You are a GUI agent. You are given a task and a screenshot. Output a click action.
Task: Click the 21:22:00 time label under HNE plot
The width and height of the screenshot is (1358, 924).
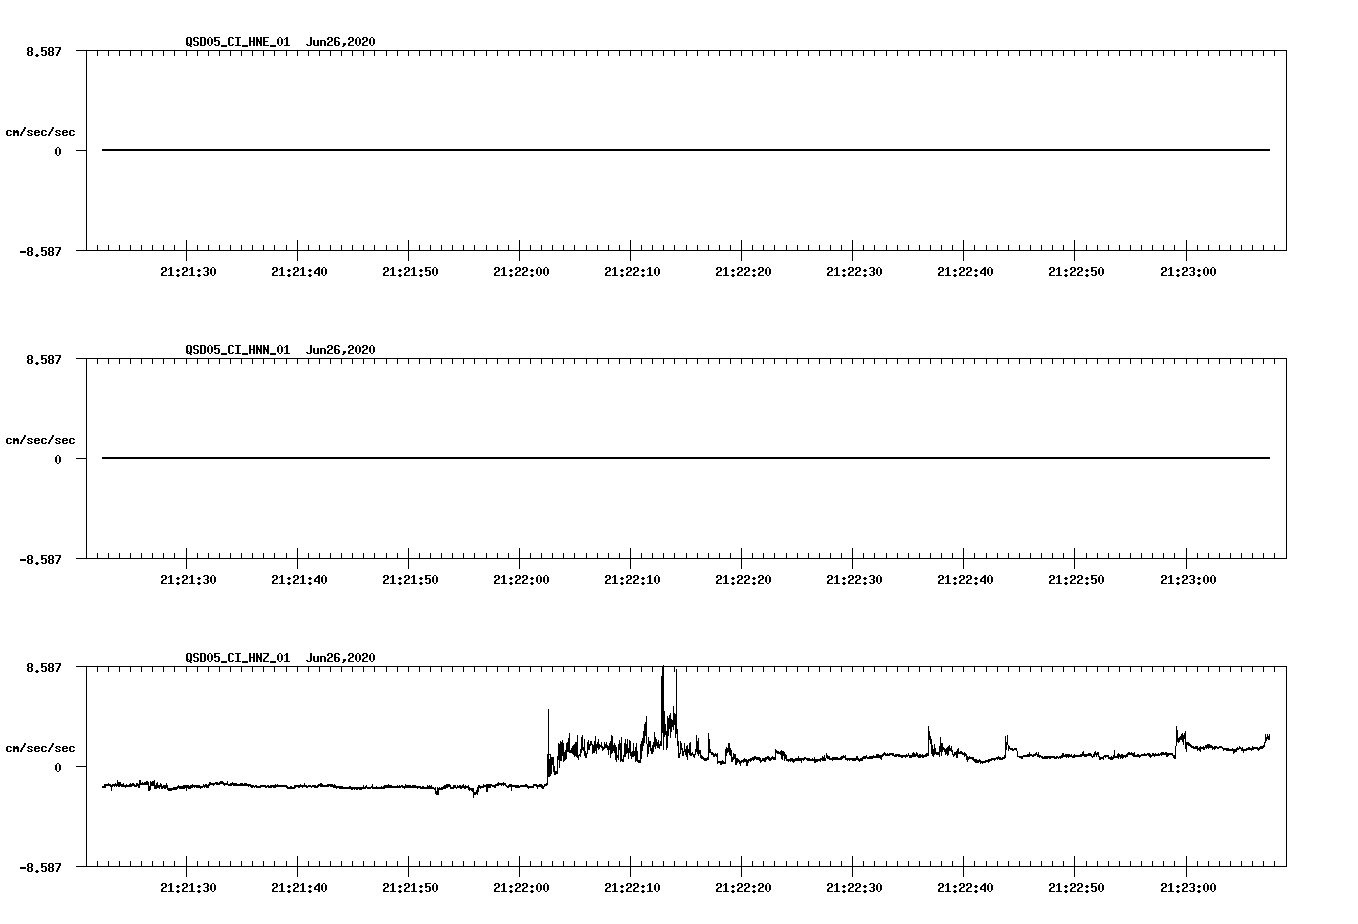tap(520, 272)
